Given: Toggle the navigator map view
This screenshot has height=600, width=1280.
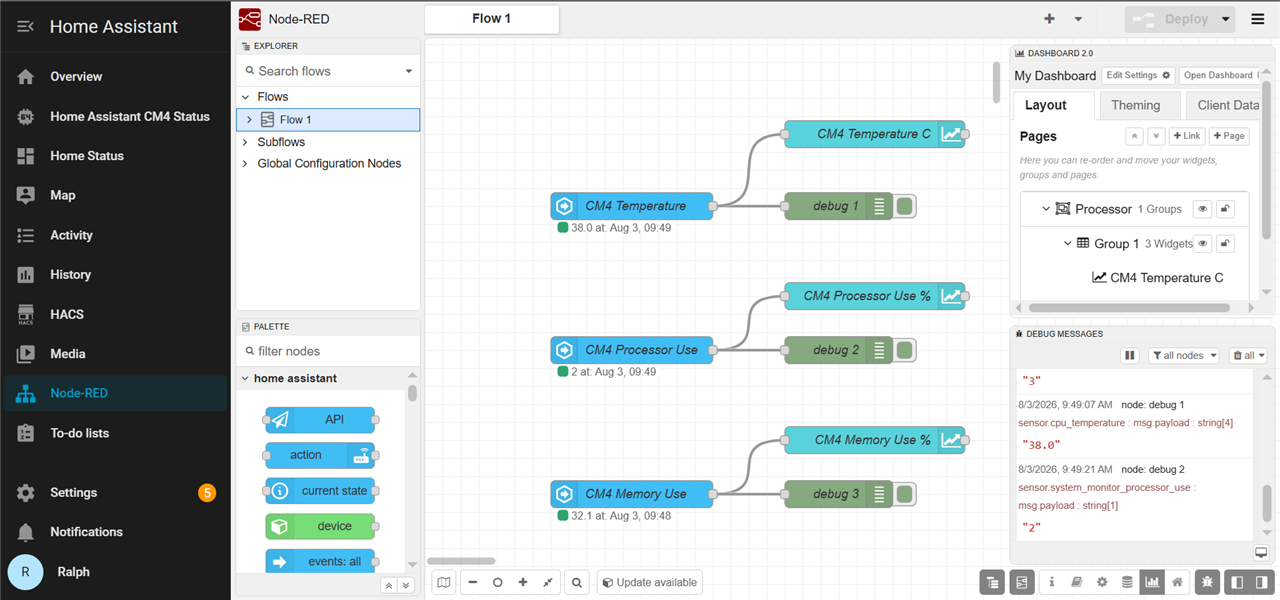Looking at the screenshot, I should pyautogui.click(x=444, y=582).
